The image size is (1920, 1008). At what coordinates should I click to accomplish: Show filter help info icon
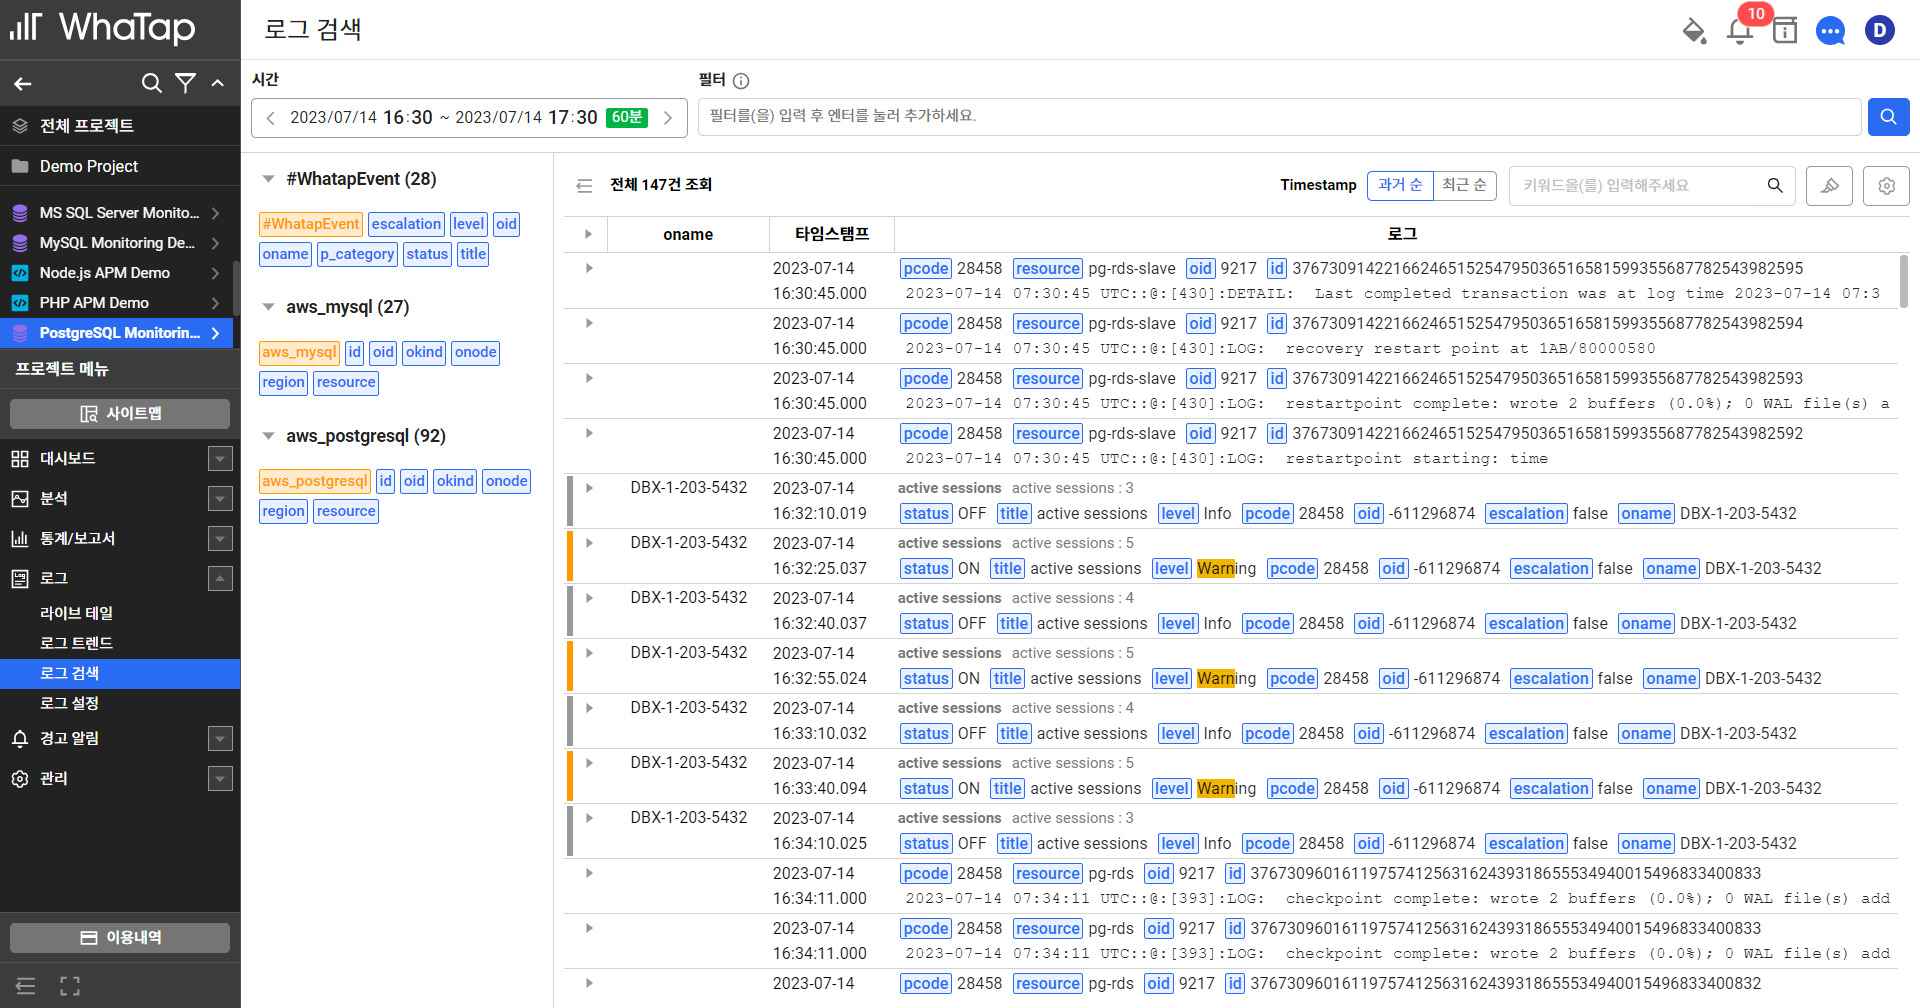point(741,81)
